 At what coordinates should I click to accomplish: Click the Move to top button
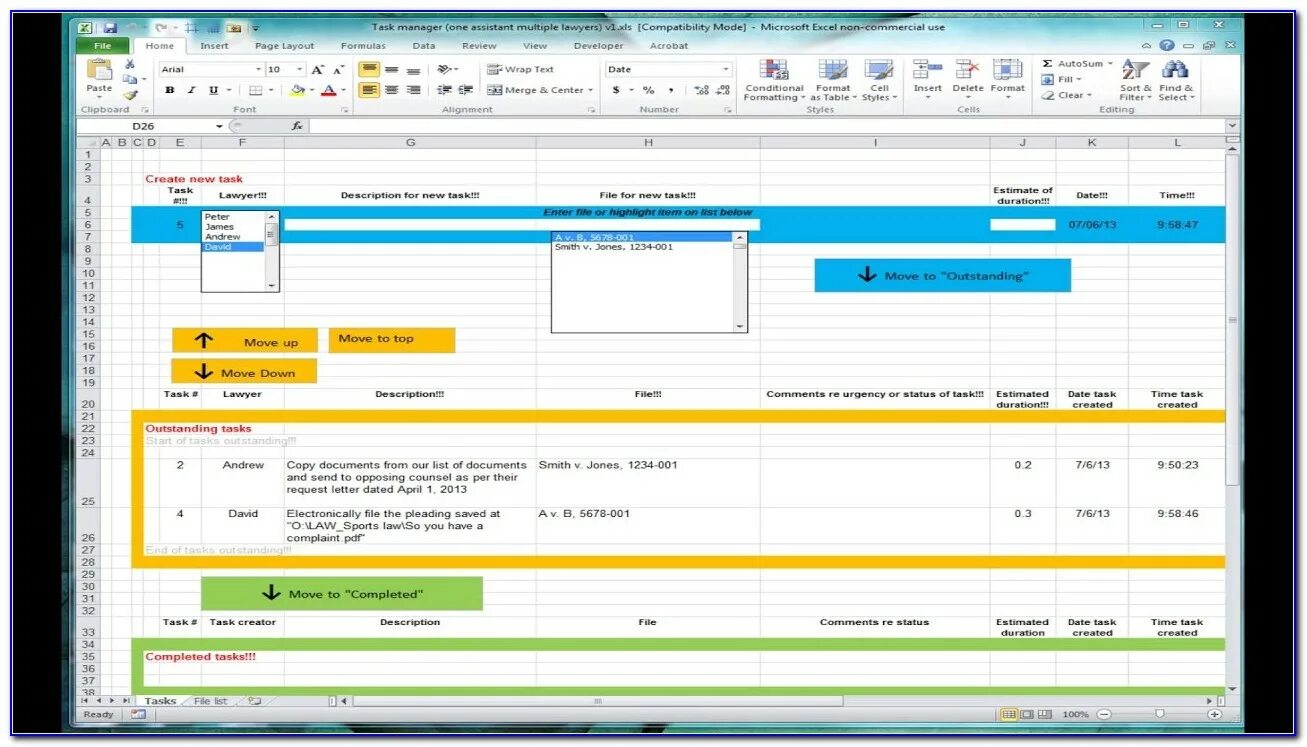pyautogui.click(x=391, y=340)
